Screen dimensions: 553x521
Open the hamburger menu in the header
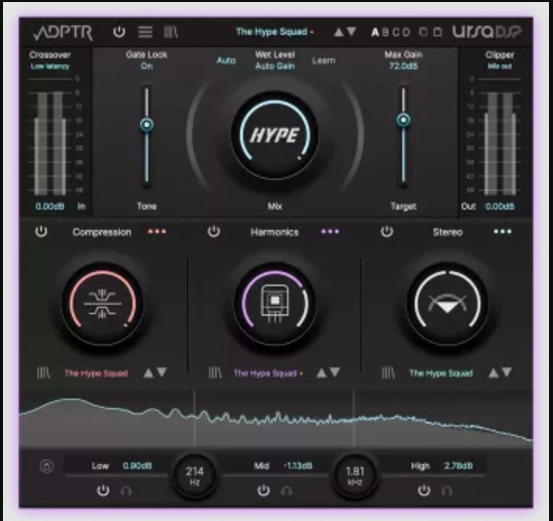145,32
